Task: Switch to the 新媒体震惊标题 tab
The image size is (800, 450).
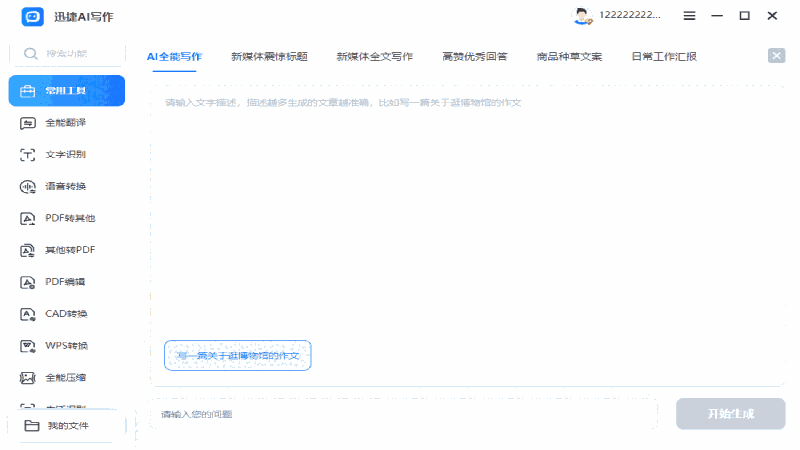Action: (x=269, y=57)
